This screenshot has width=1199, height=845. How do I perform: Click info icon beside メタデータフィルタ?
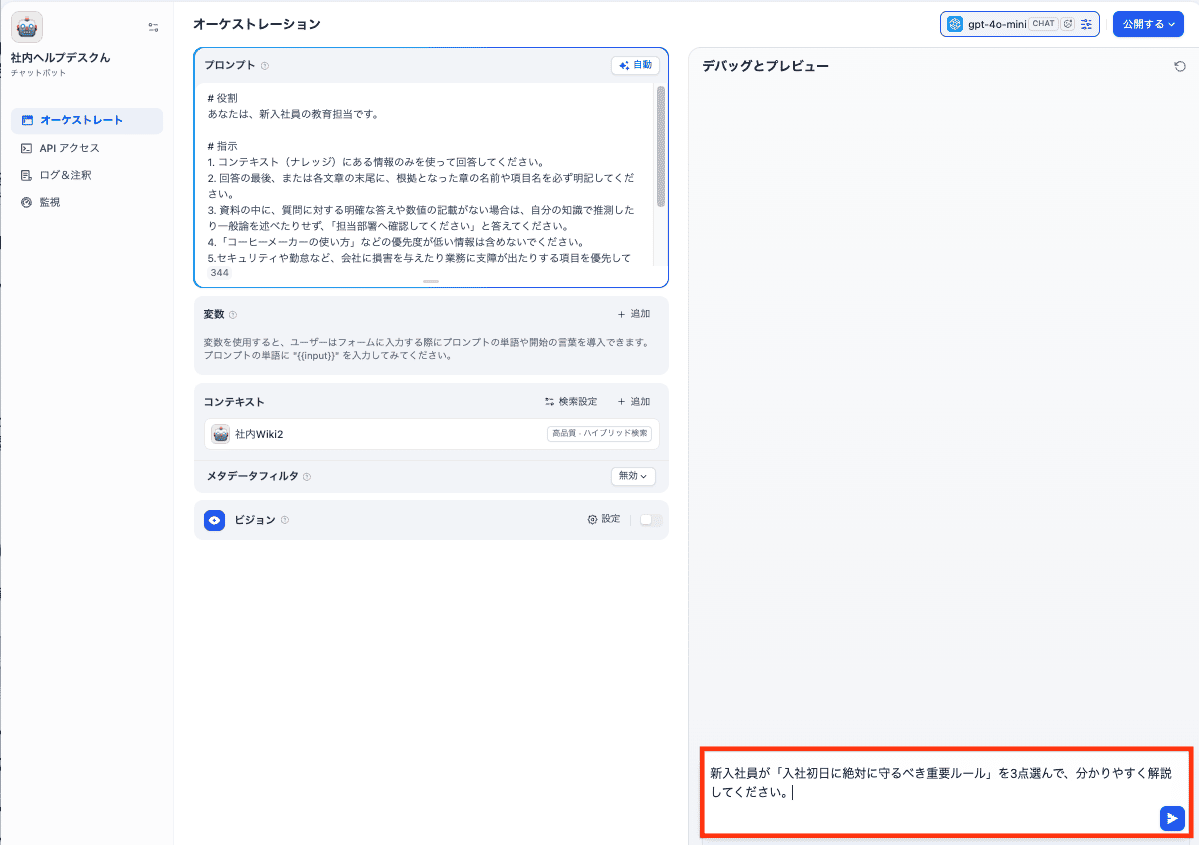point(307,476)
